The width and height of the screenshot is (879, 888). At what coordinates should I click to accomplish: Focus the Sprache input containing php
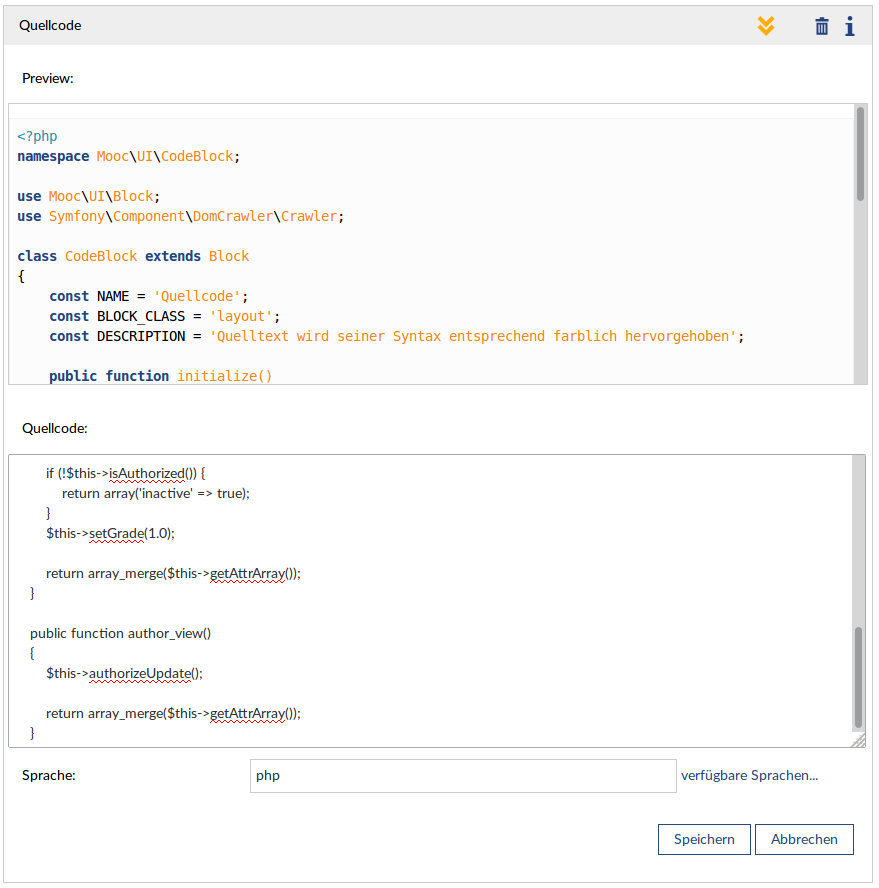tap(463, 776)
